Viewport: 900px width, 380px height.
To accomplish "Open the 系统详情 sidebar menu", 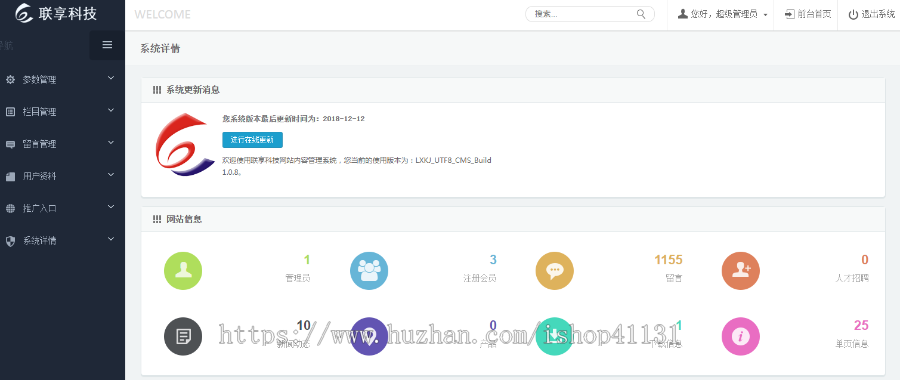I will click(x=62, y=241).
